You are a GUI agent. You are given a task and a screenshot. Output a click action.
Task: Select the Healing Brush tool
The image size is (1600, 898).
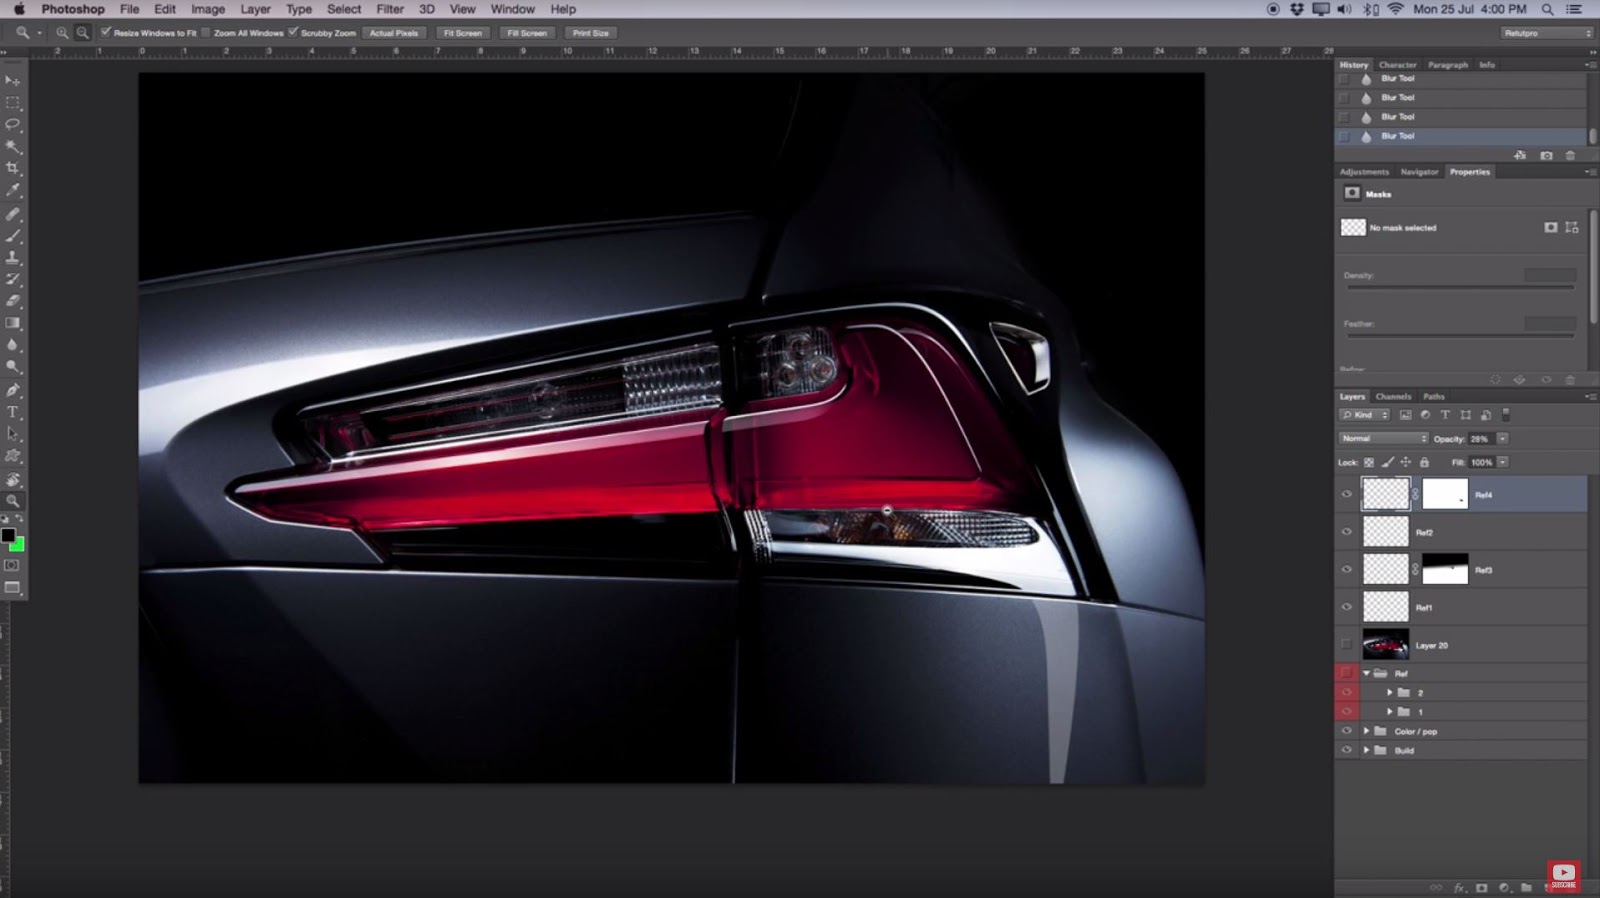click(13, 214)
